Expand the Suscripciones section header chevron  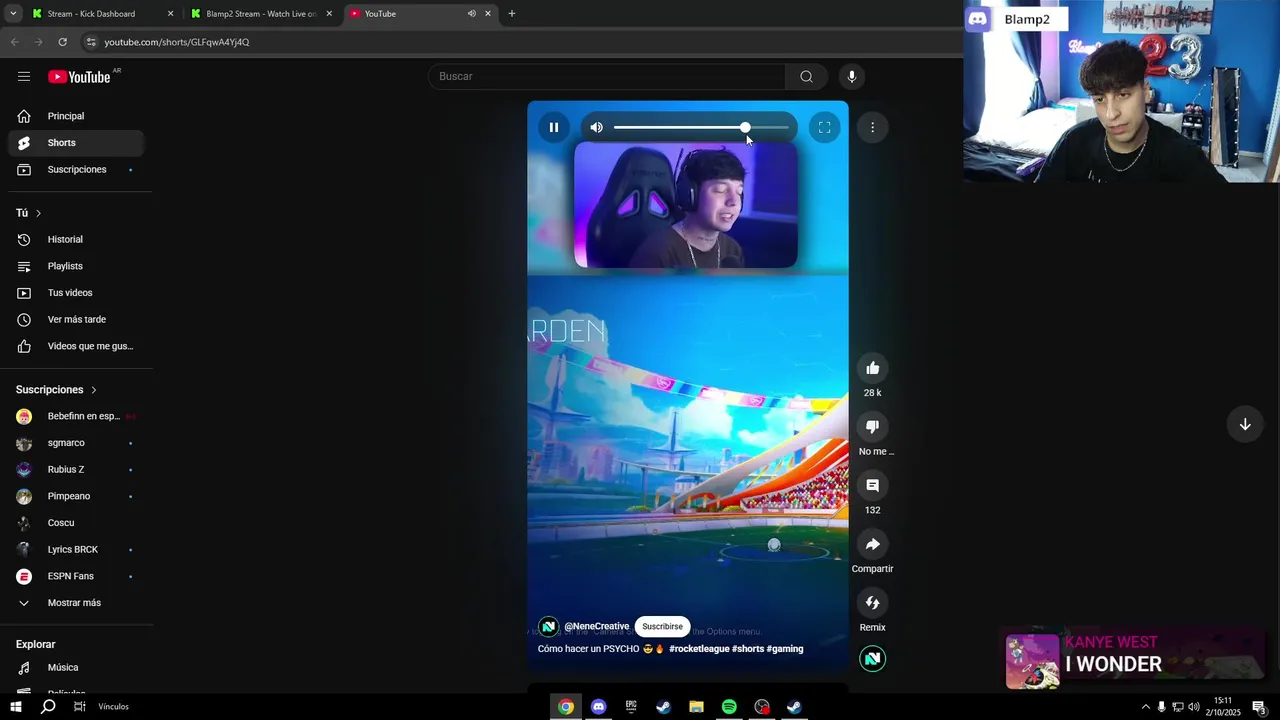pos(94,390)
